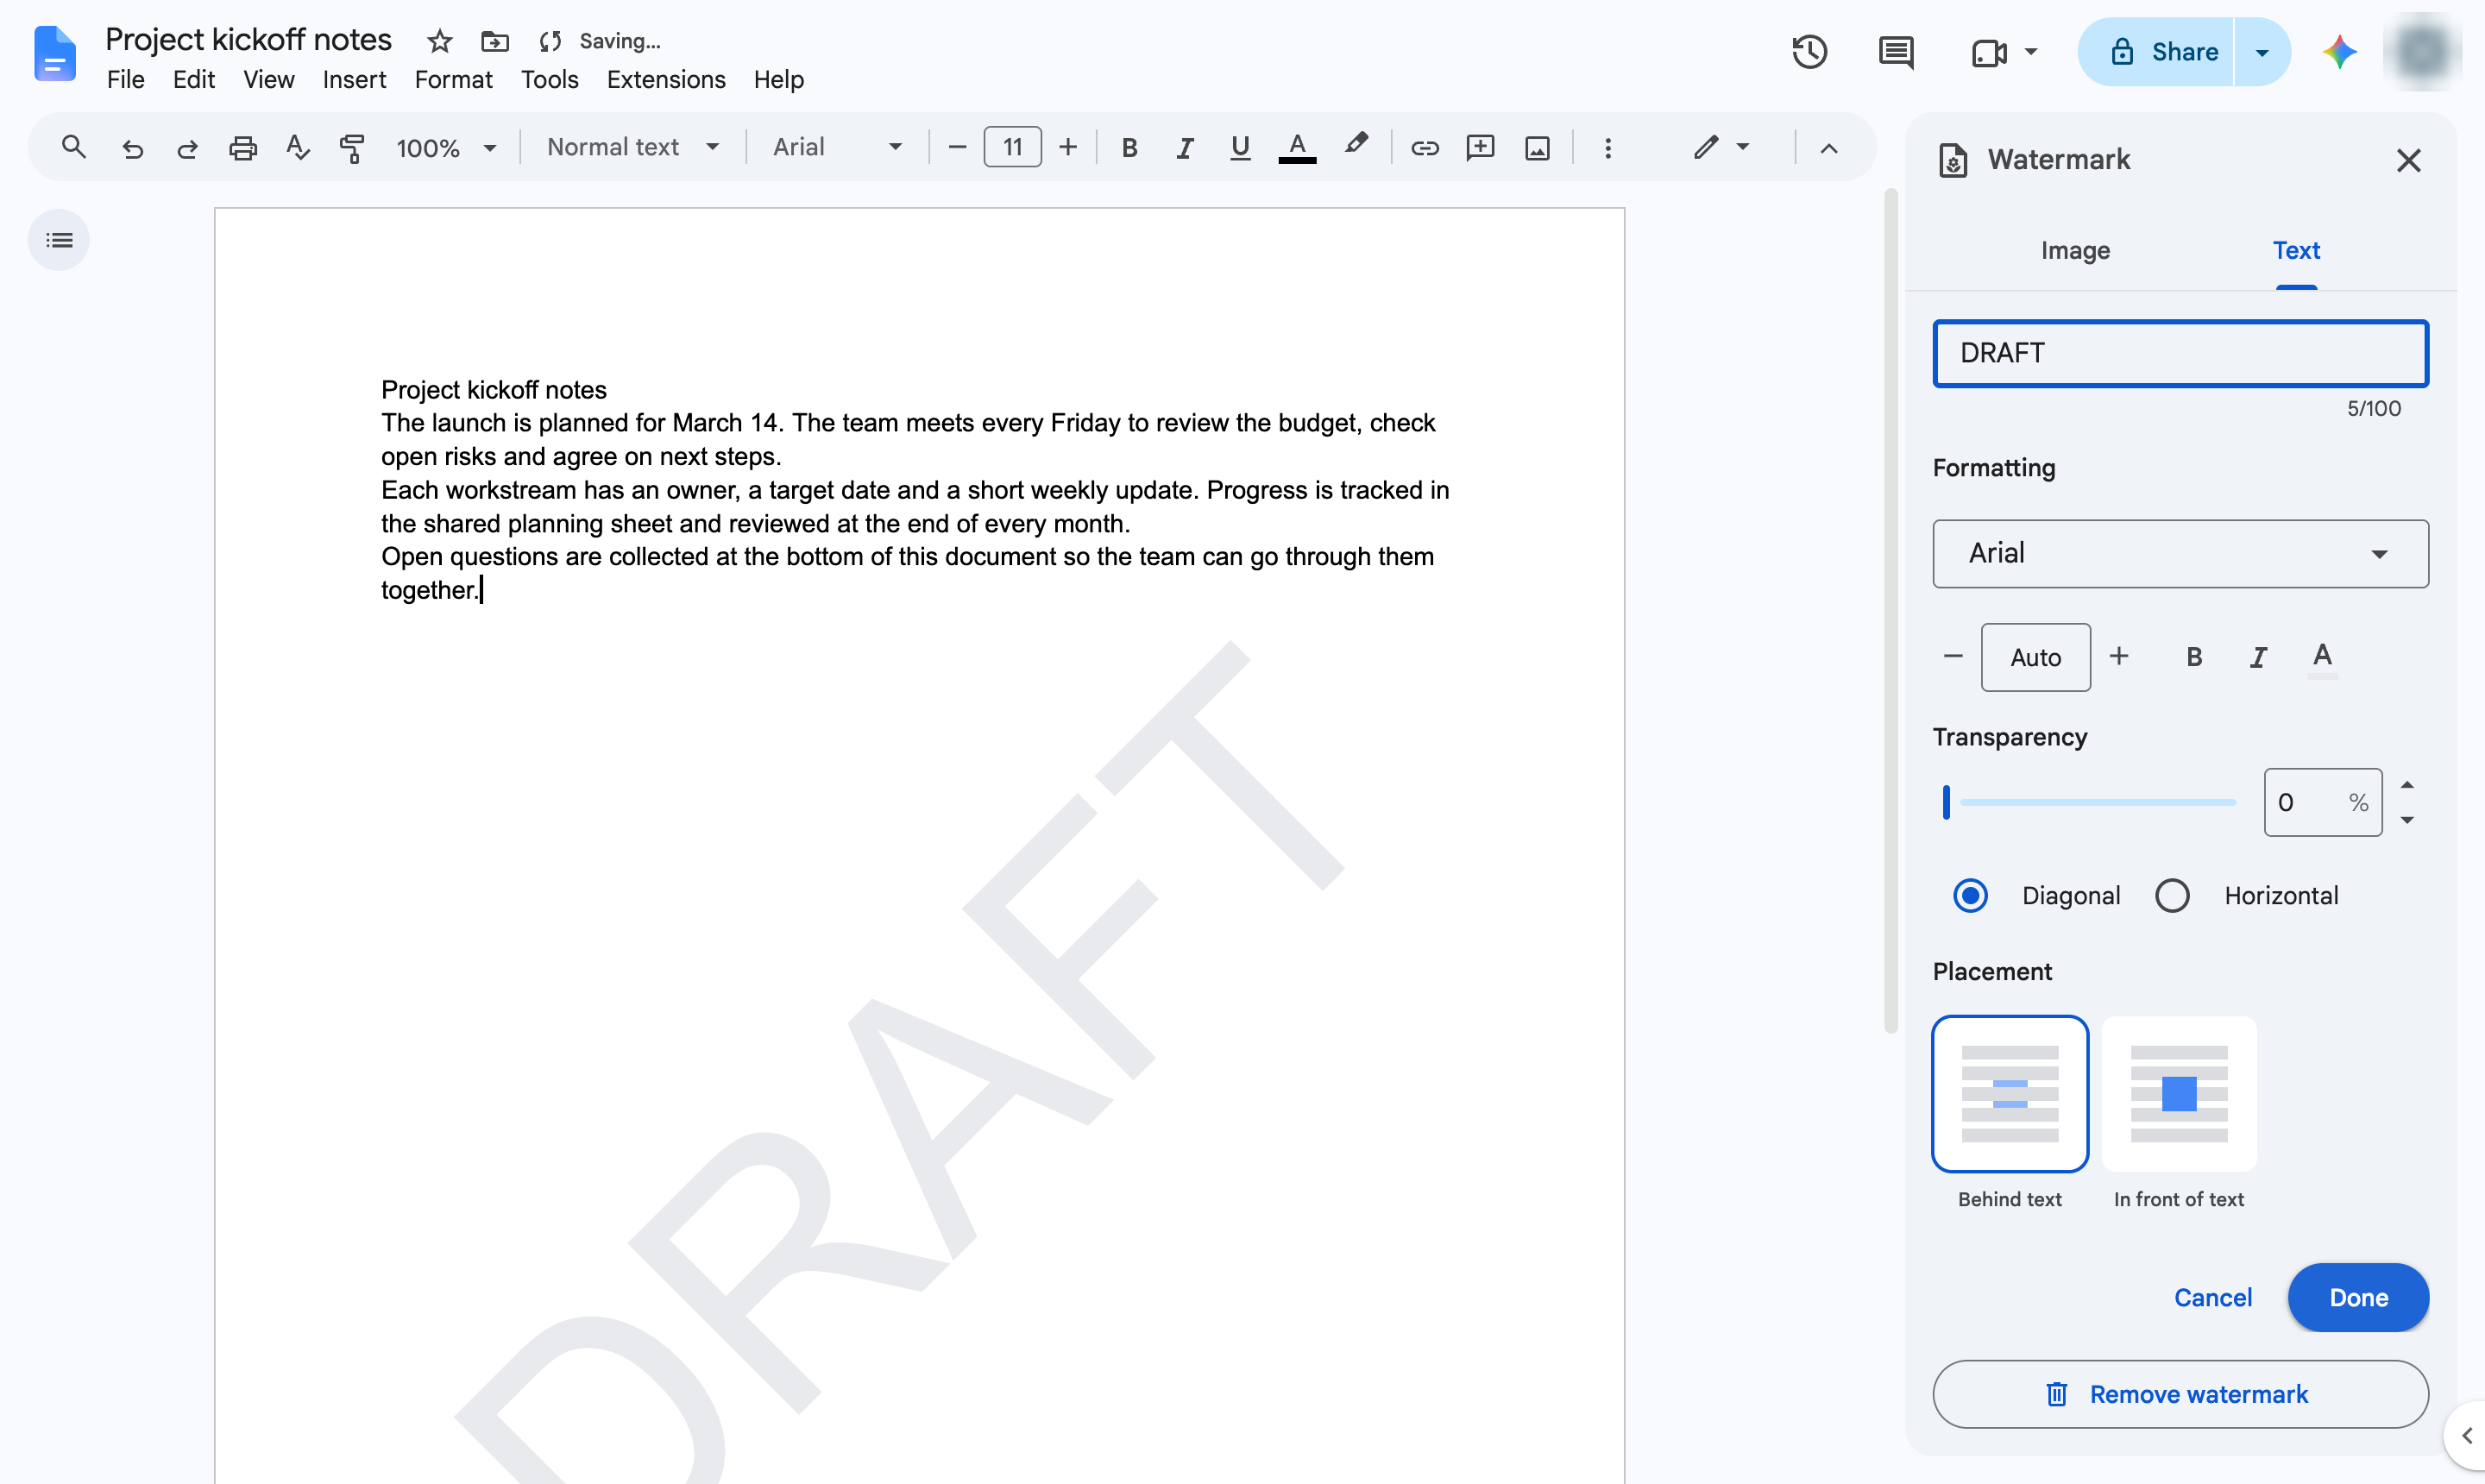The height and width of the screenshot is (1484, 2485).
Task: Insert image from toolbar icon
Action: click(x=1537, y=148)
